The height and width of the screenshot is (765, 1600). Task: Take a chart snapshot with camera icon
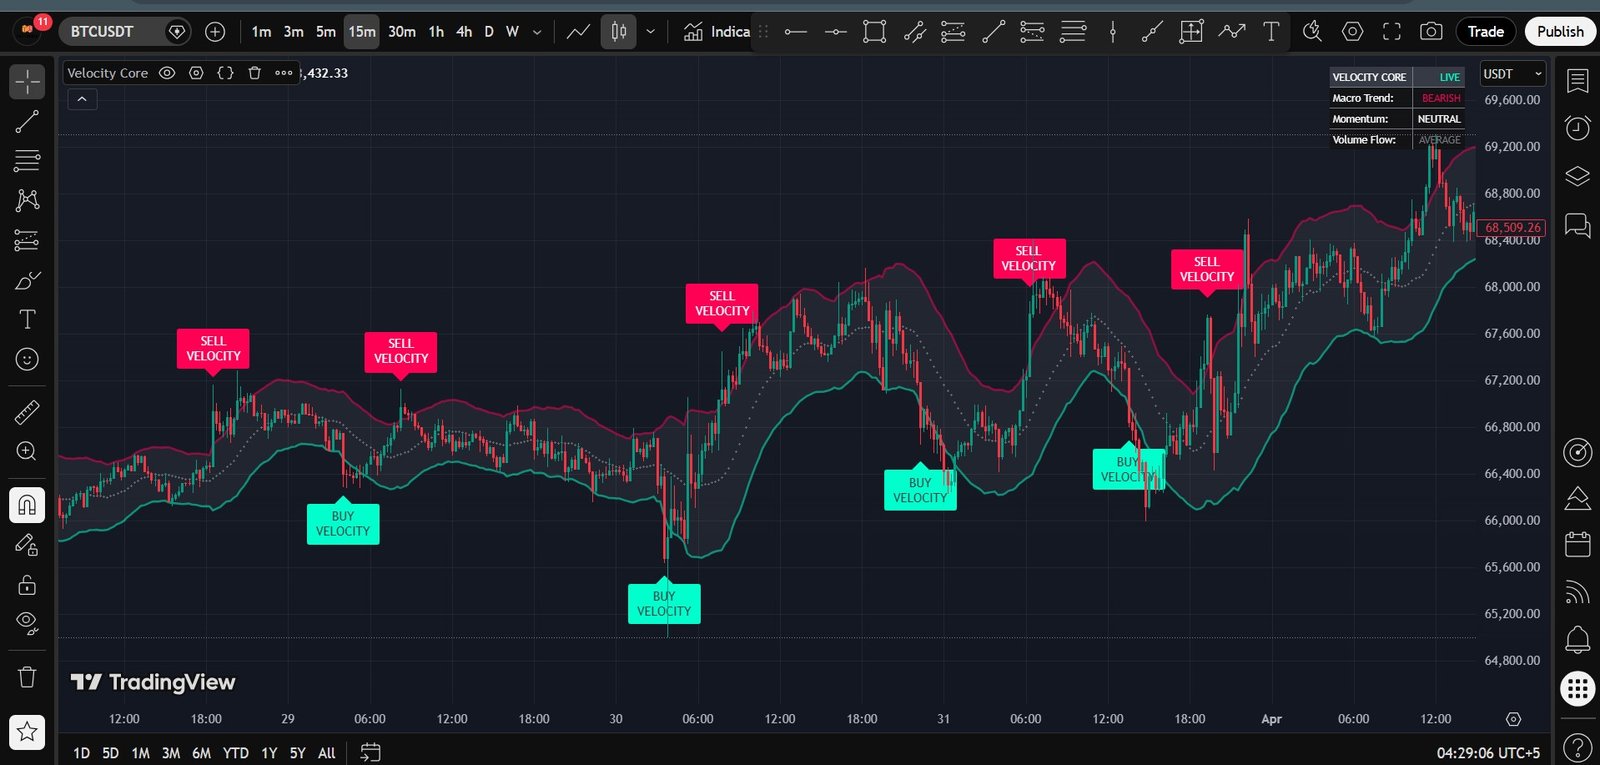coord(1431,32)
